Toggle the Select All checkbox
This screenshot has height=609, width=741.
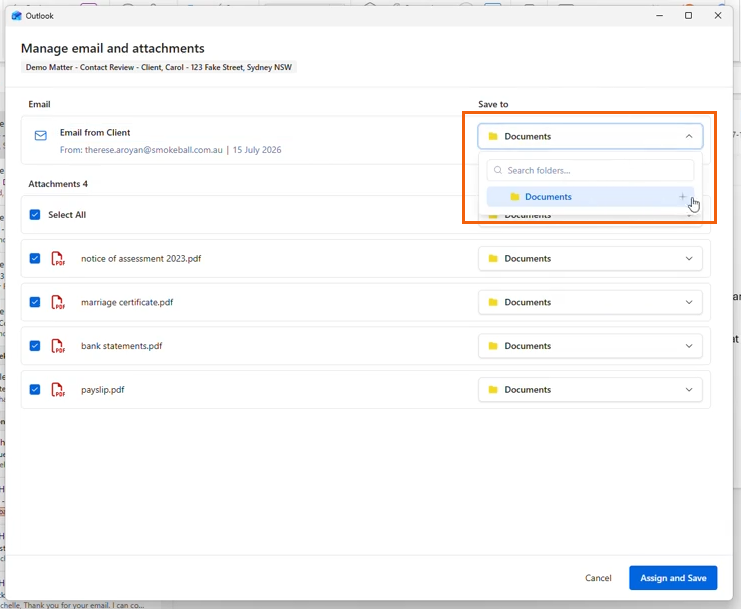pos(35,214)
